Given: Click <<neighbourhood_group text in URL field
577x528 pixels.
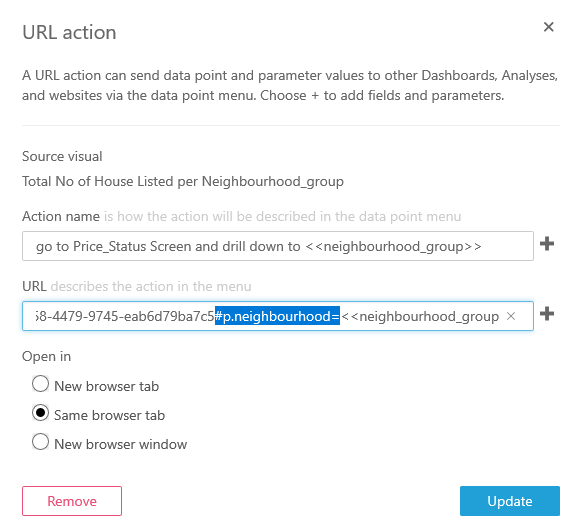Looking at the screenshot, I should click(420, 316).
